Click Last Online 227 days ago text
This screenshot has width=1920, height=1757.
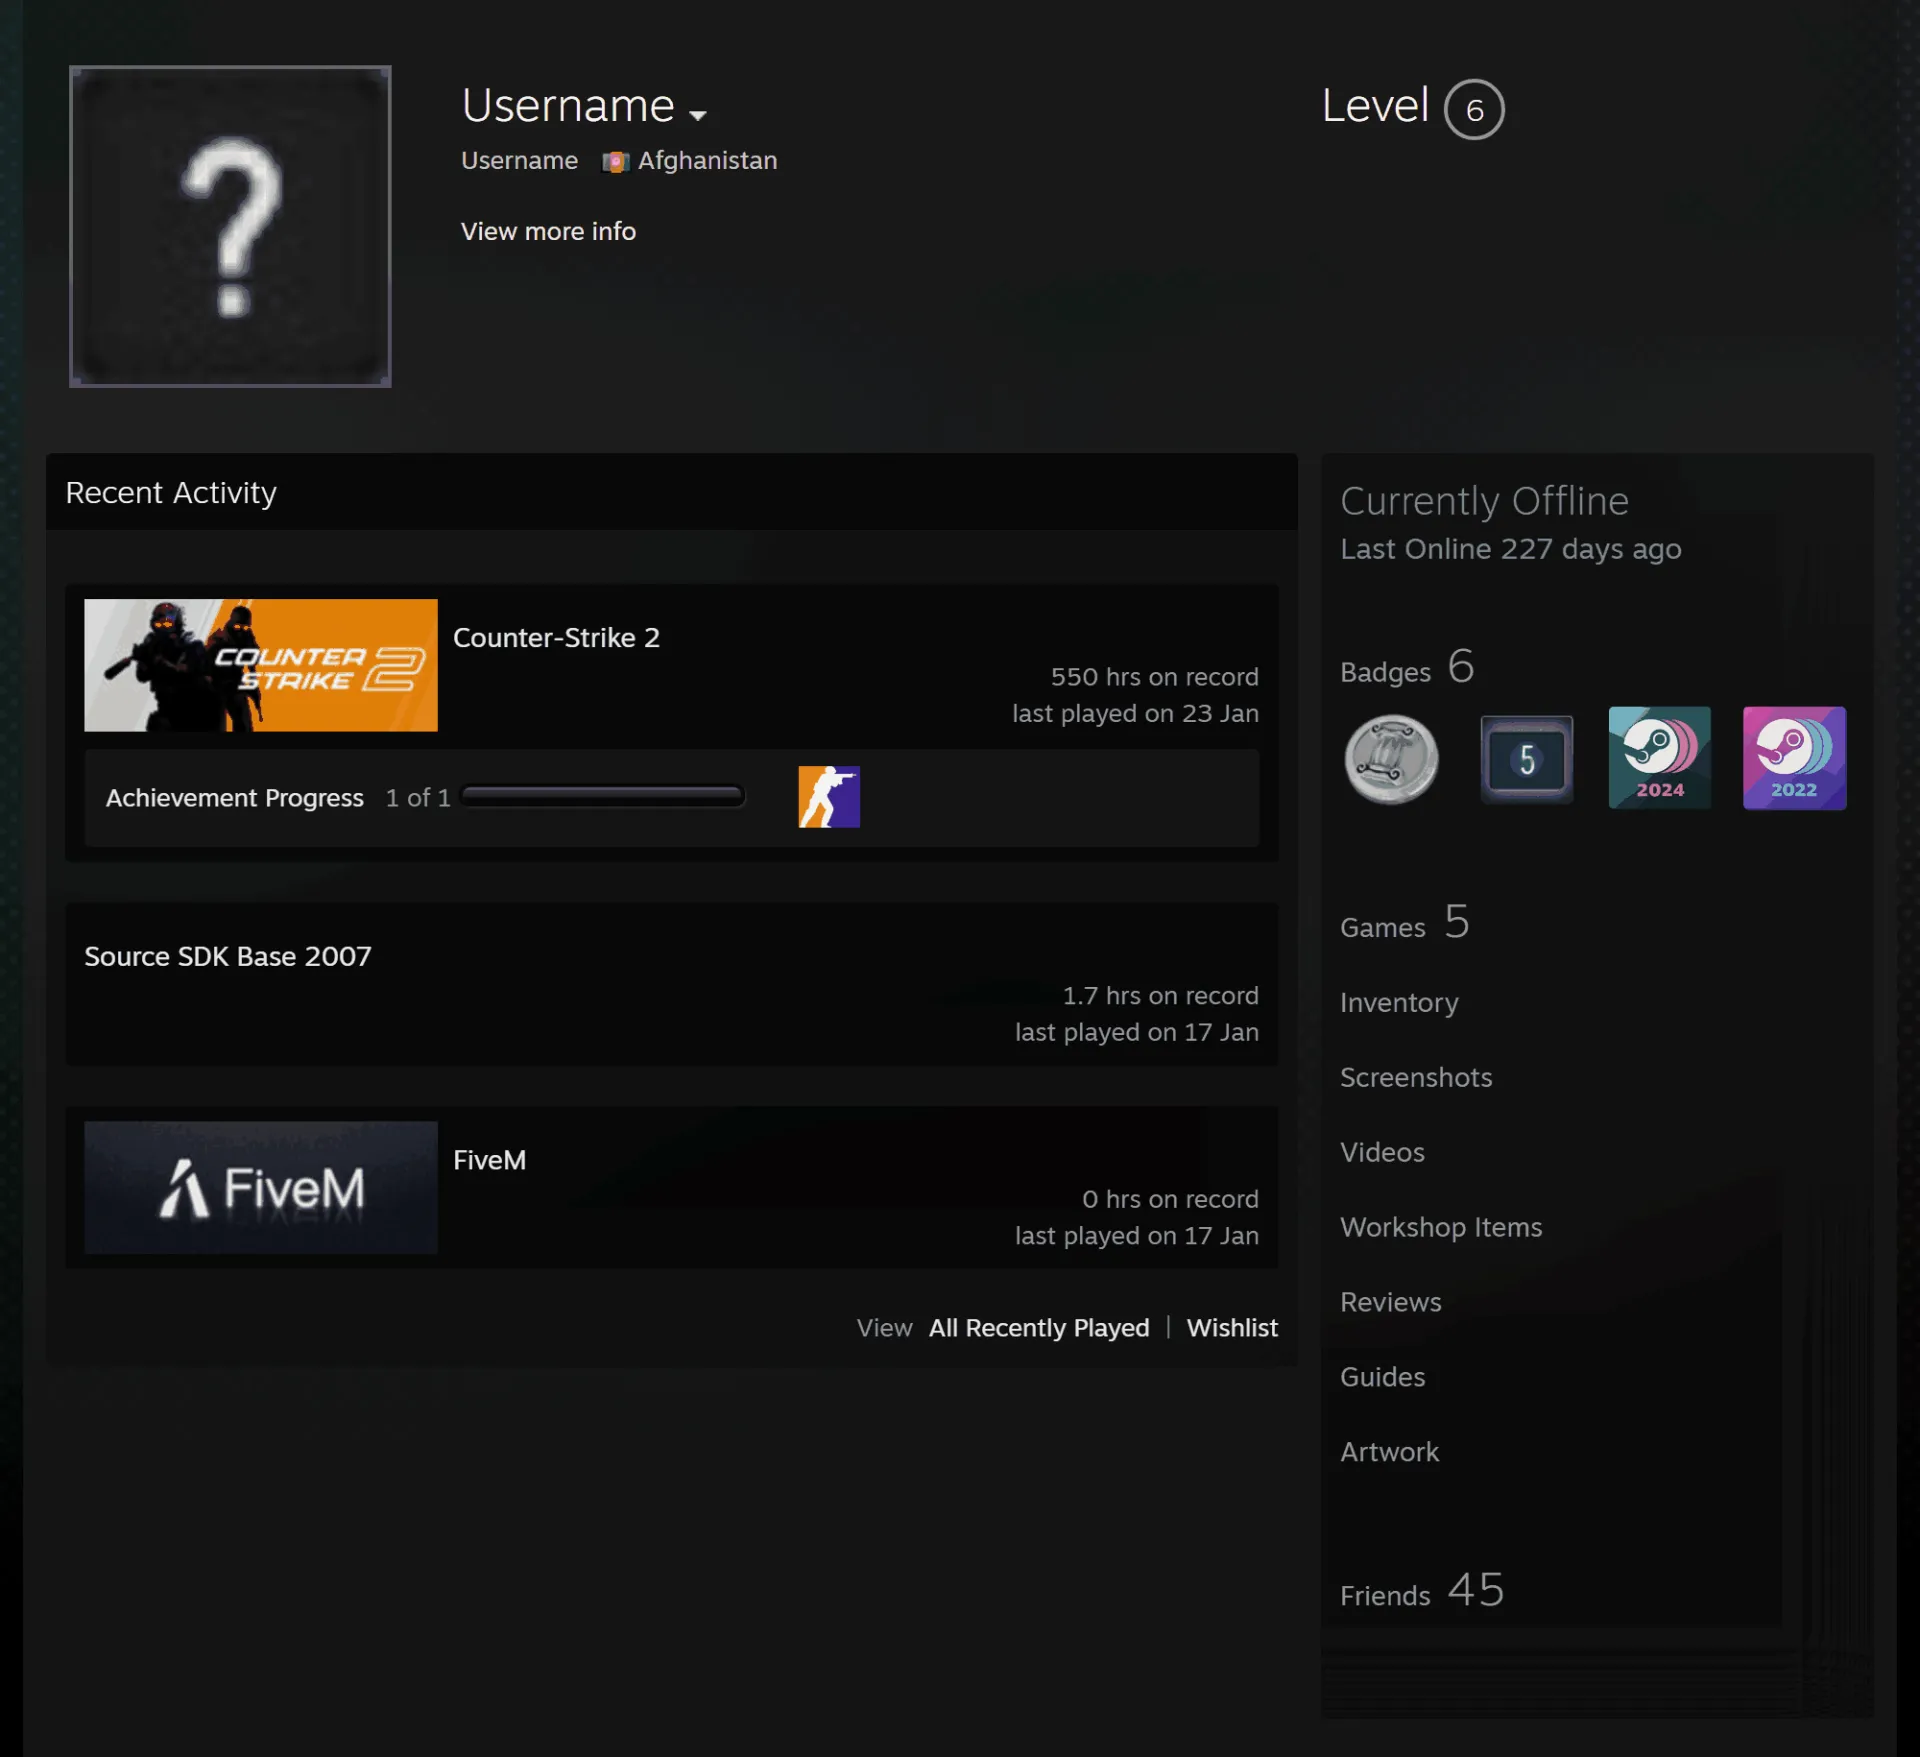coord(1511,549)
